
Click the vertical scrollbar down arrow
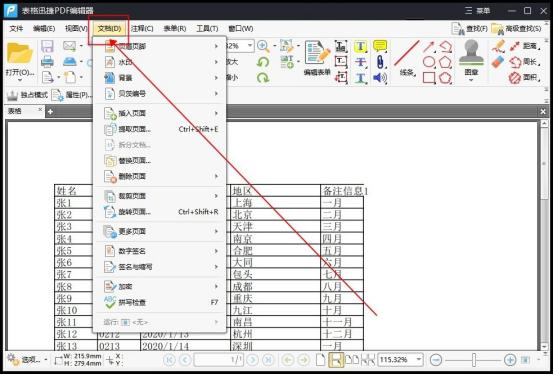pos(544,347)
